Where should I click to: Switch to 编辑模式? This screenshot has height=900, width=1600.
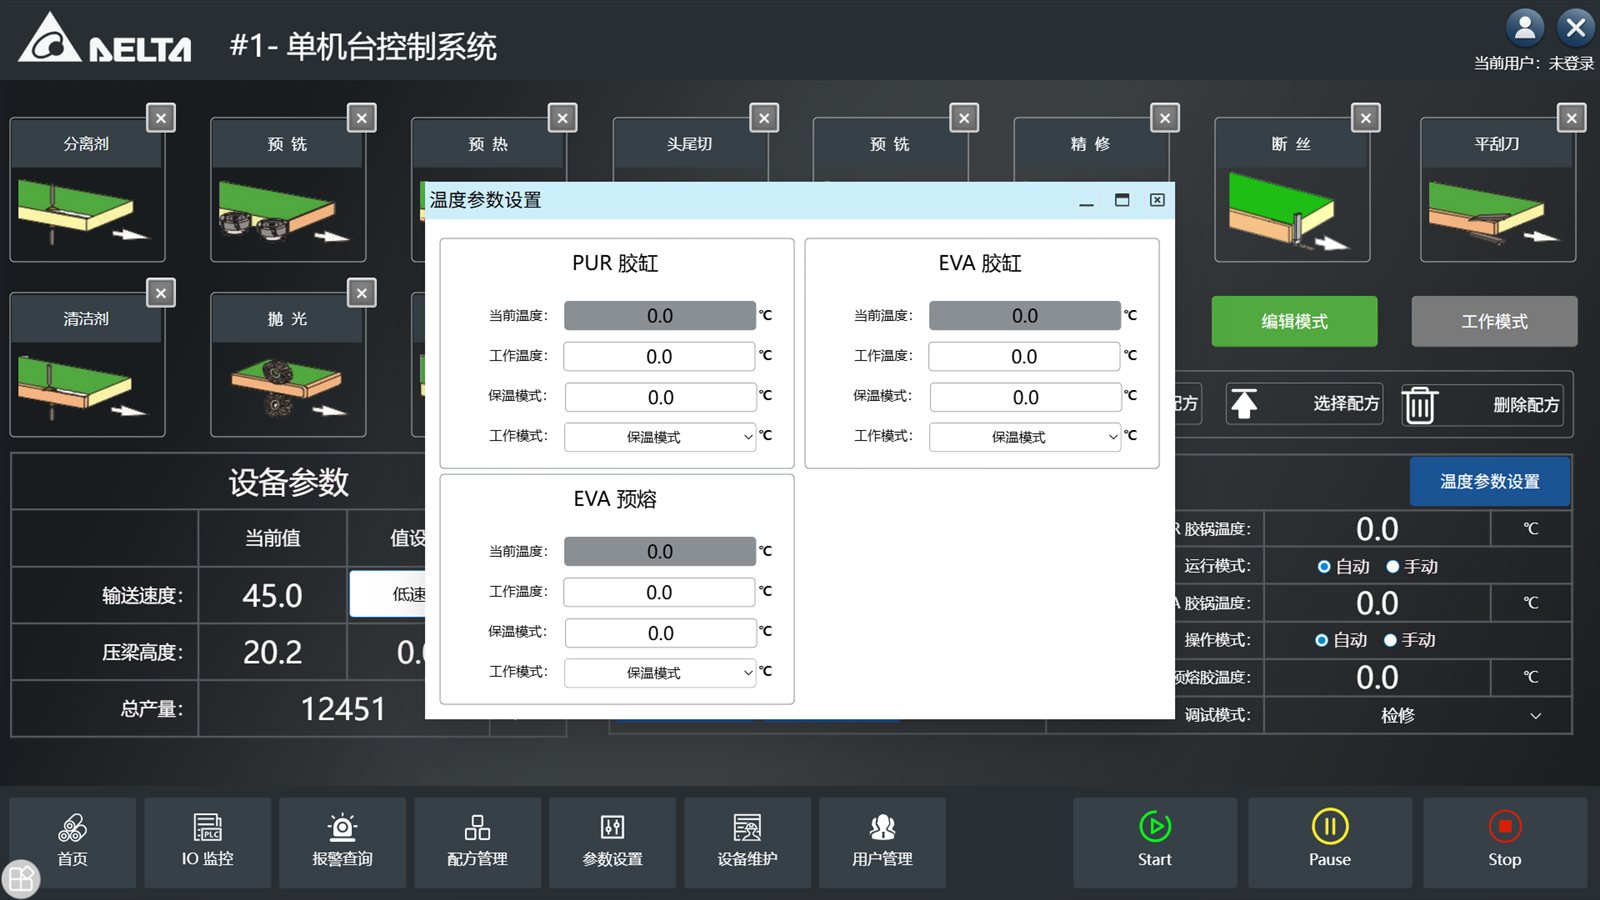(1294, 321)
